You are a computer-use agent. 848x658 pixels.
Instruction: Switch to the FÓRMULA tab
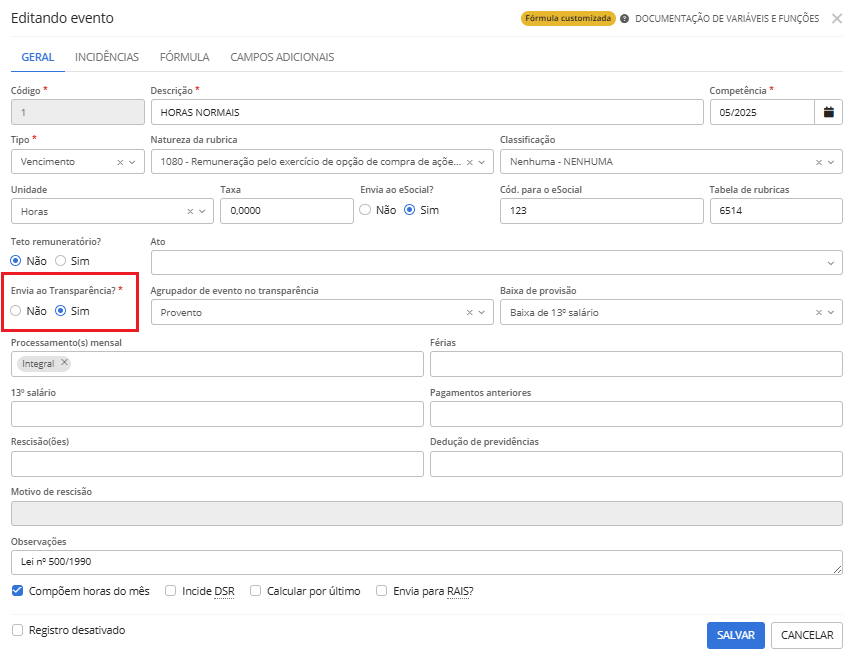pos(185,57)
